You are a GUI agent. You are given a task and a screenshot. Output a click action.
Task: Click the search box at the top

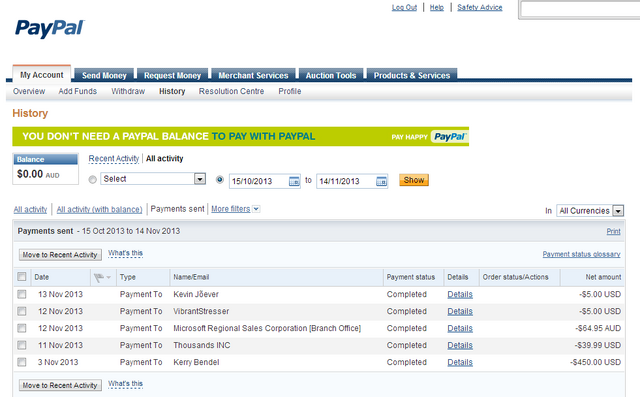coord(580,9)
